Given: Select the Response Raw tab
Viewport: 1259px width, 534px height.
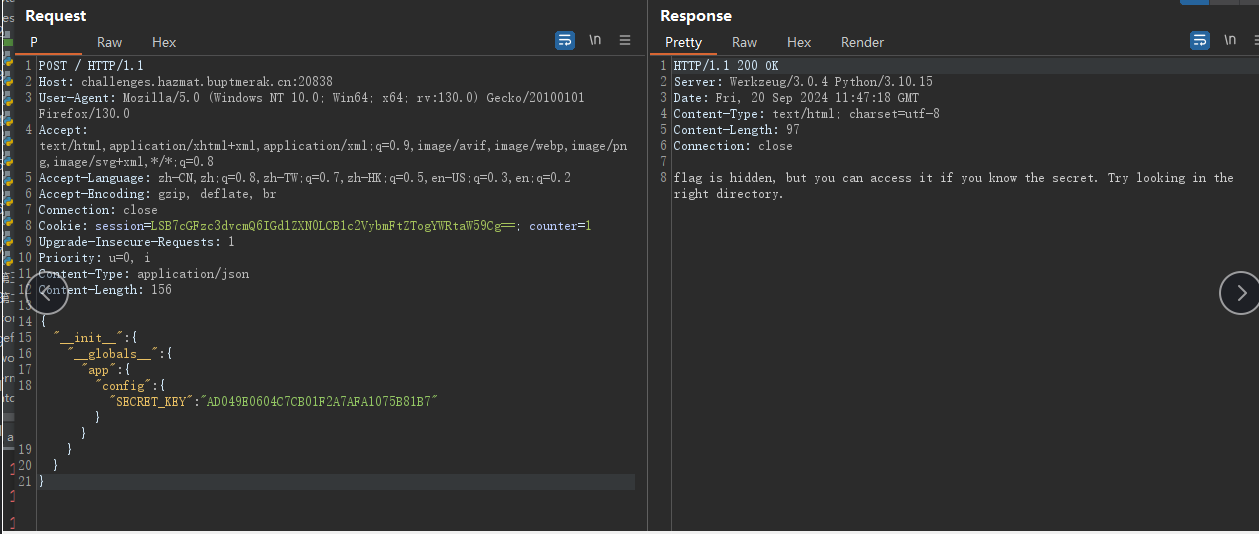Looking at the screenshot, I should point(745,42).
